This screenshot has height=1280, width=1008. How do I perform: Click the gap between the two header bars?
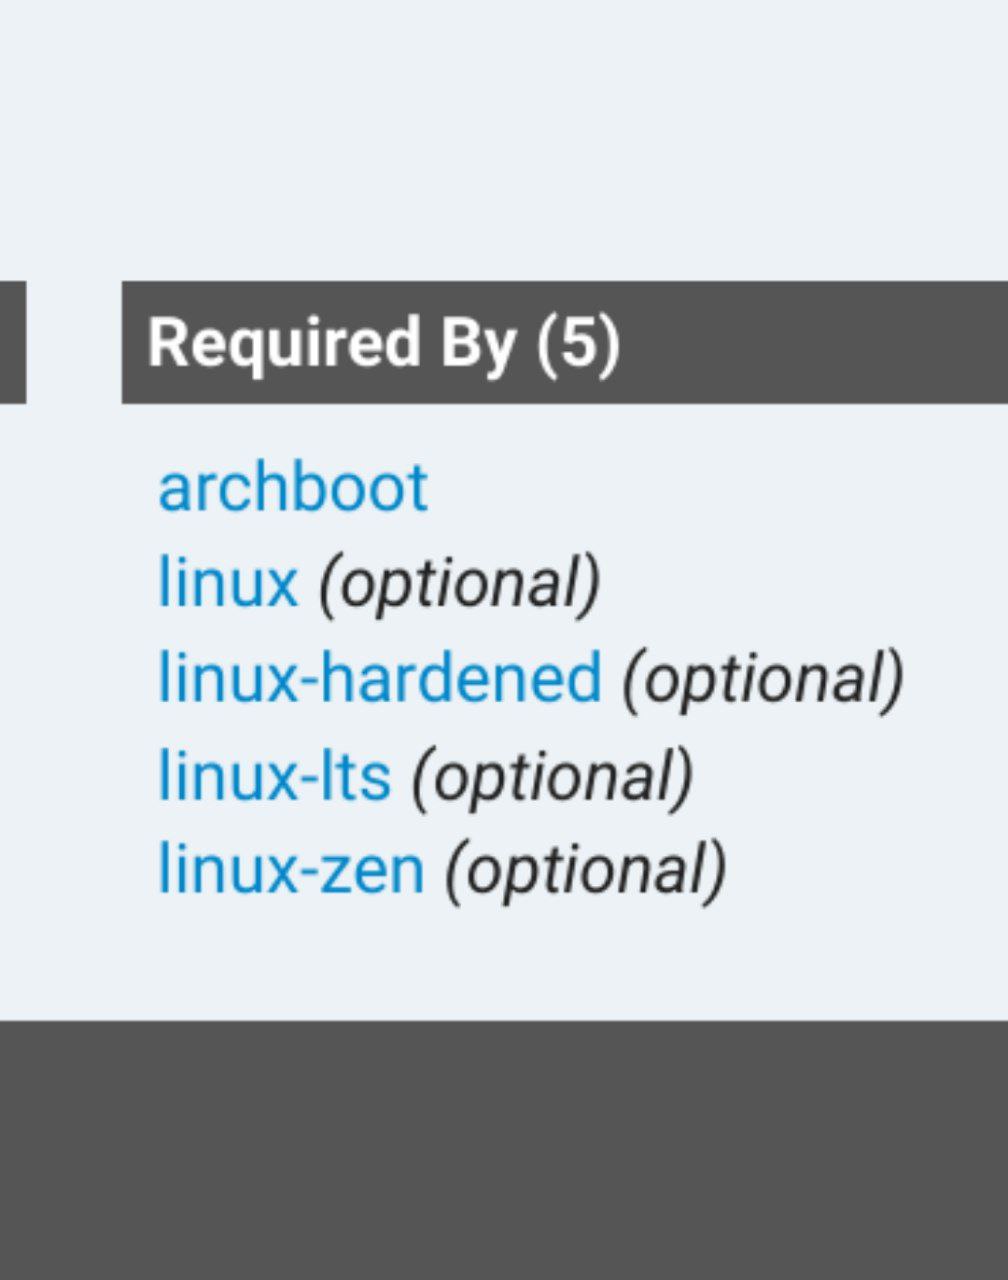[x=74, y=343]
